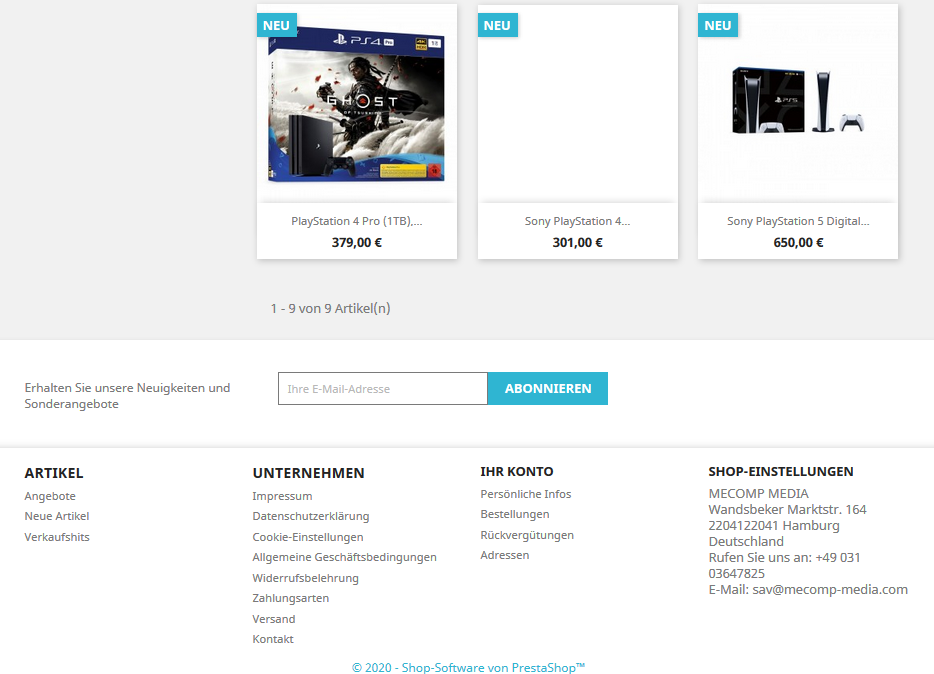The height and width of the screenshot is (674, 934).
Task: Click the '1 - 9 von 9 Artikel(n)' text
Action: [331, 308]
